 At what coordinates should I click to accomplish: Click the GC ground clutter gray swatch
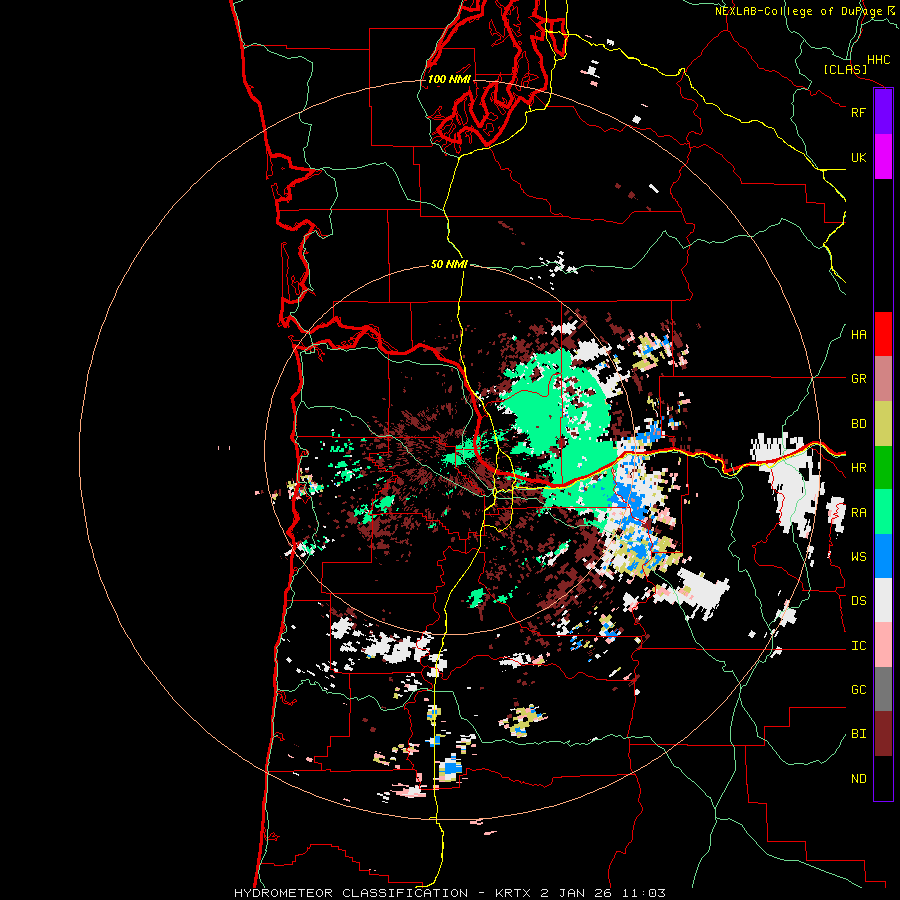(x=883, y=689)
